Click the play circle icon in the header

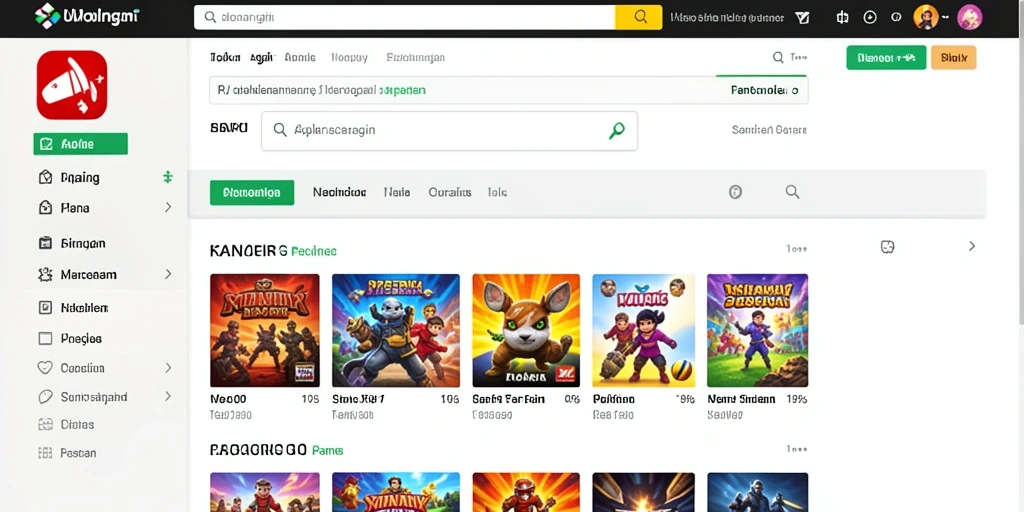[x=870, y=18]
